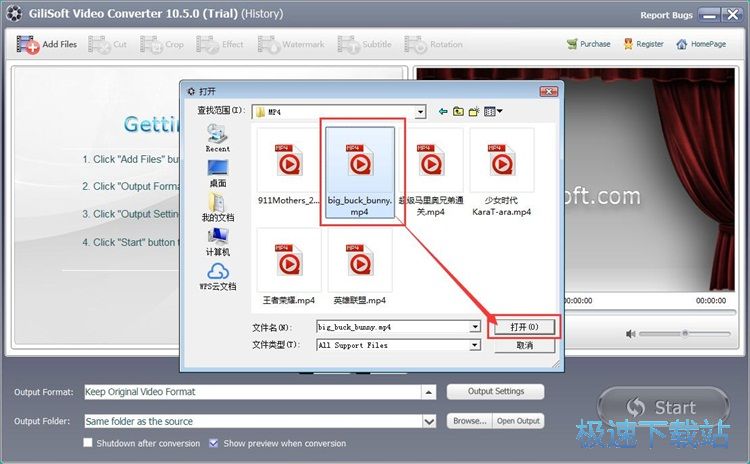Click the preview playback progress bar
Viewport: 750px width, 464px height.
(650, 312)
